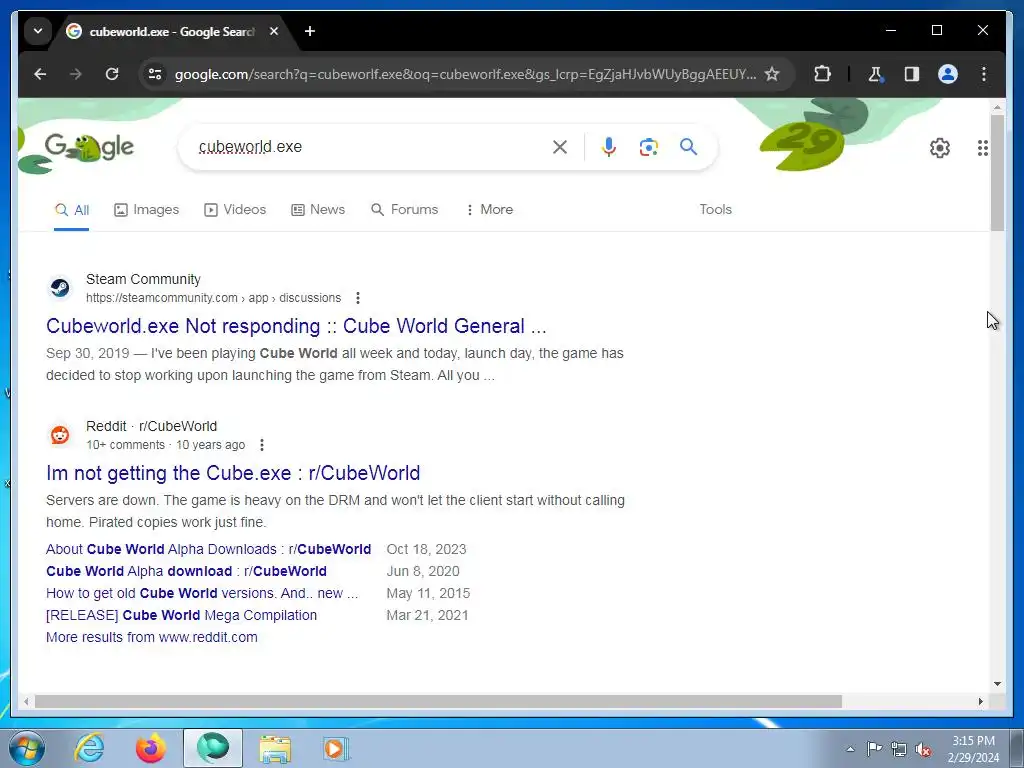The height and width of the screenshot is (768, 1024).
Task: Search by image with Google Lens
Action: [648, 147]
